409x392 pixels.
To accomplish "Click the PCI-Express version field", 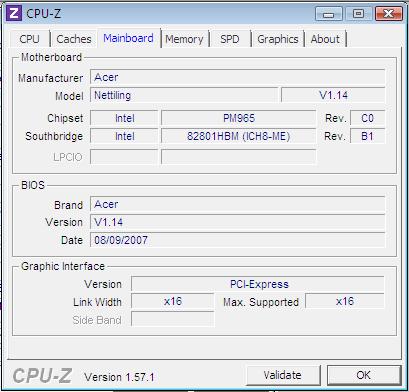I will click(x=258, y=284).
